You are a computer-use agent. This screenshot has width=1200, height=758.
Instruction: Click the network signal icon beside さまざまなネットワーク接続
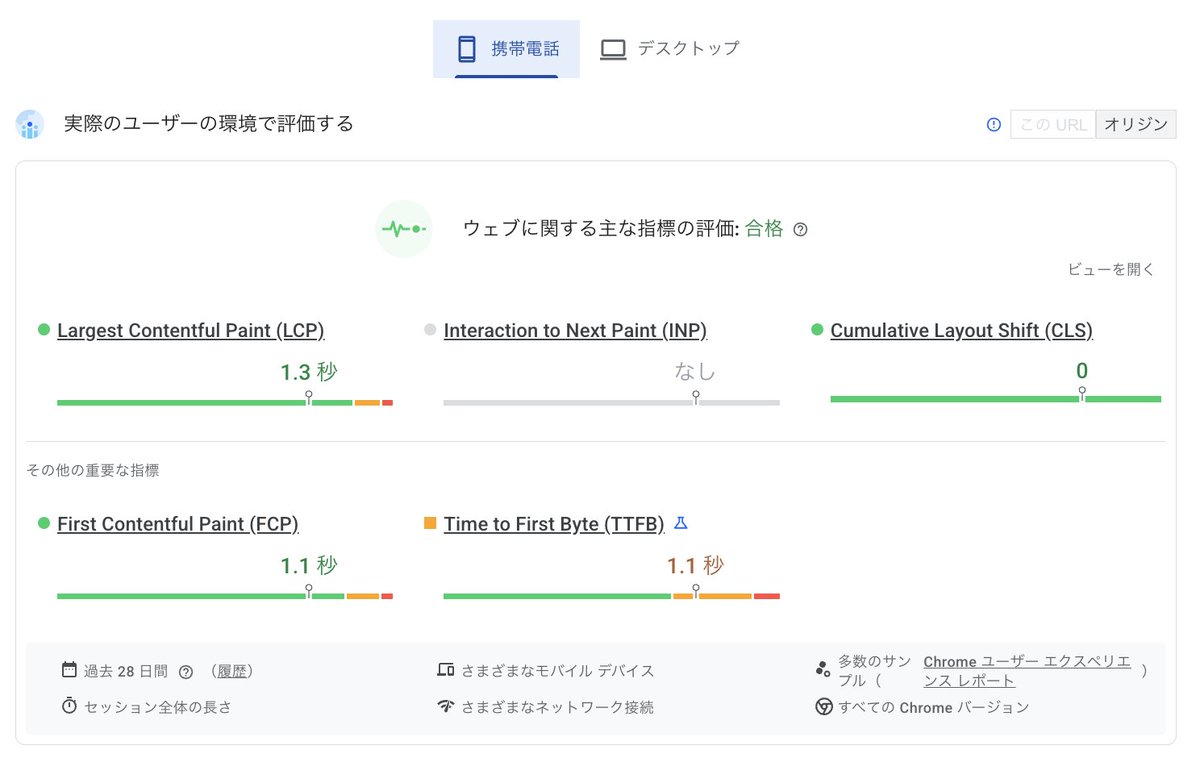tap(445, 707)
